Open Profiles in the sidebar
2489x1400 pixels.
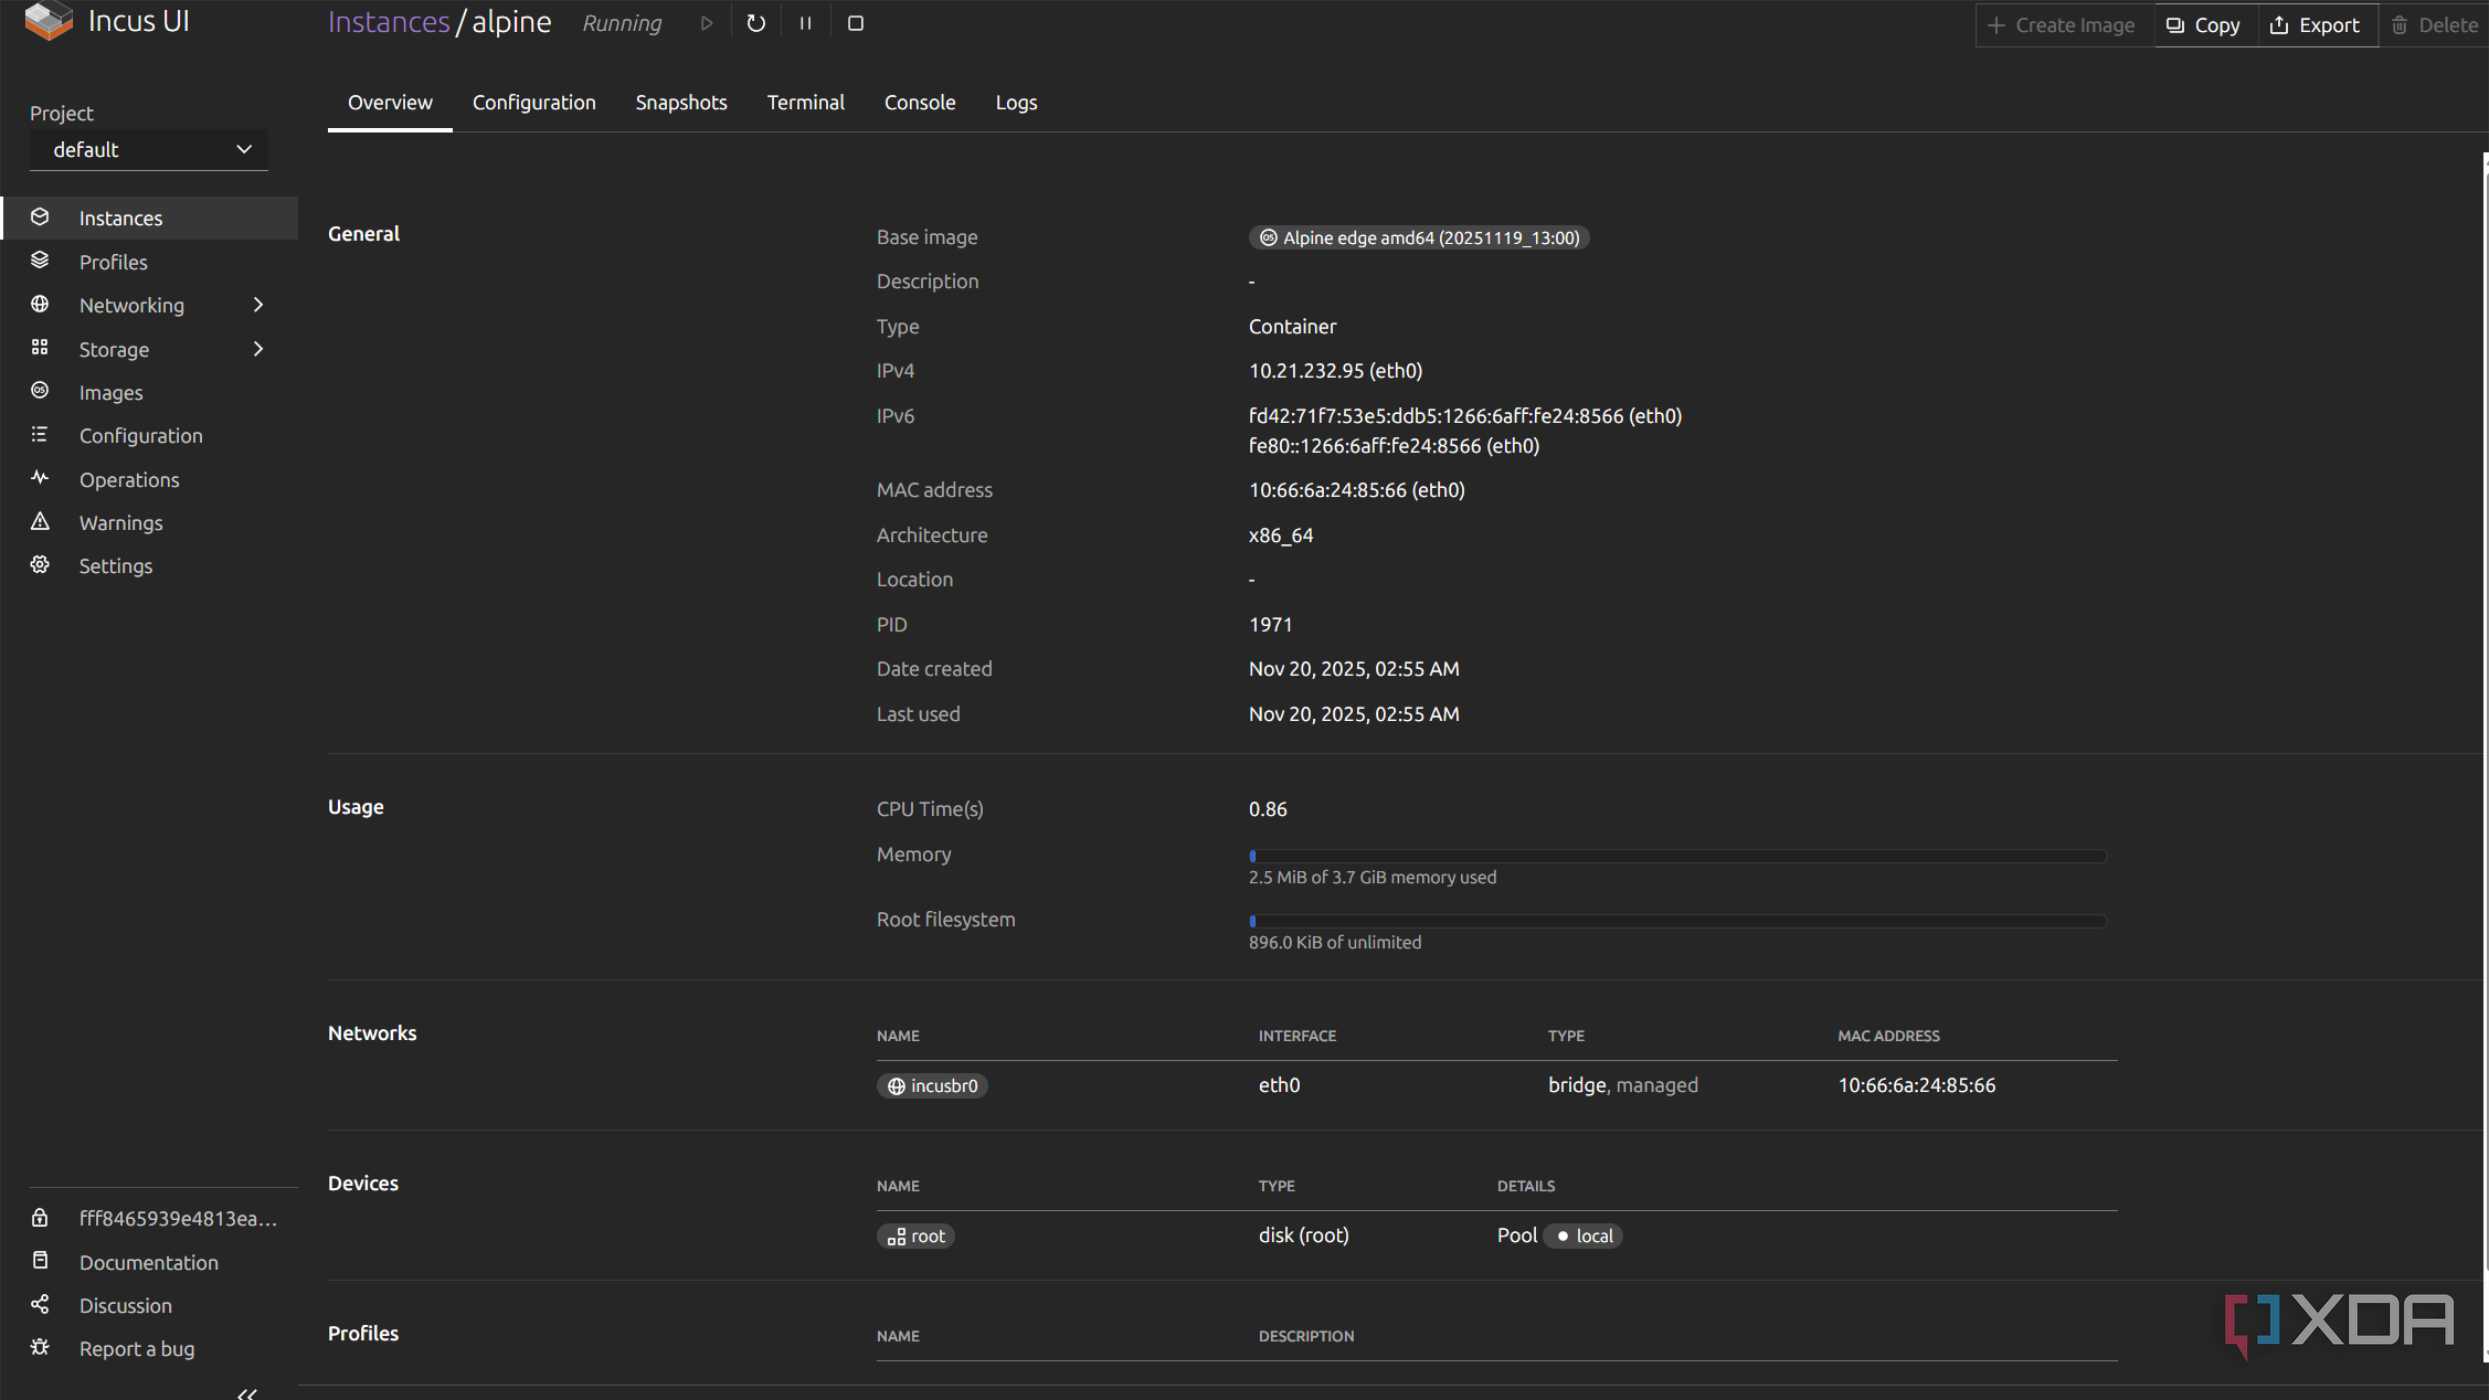tap(150, 262)
